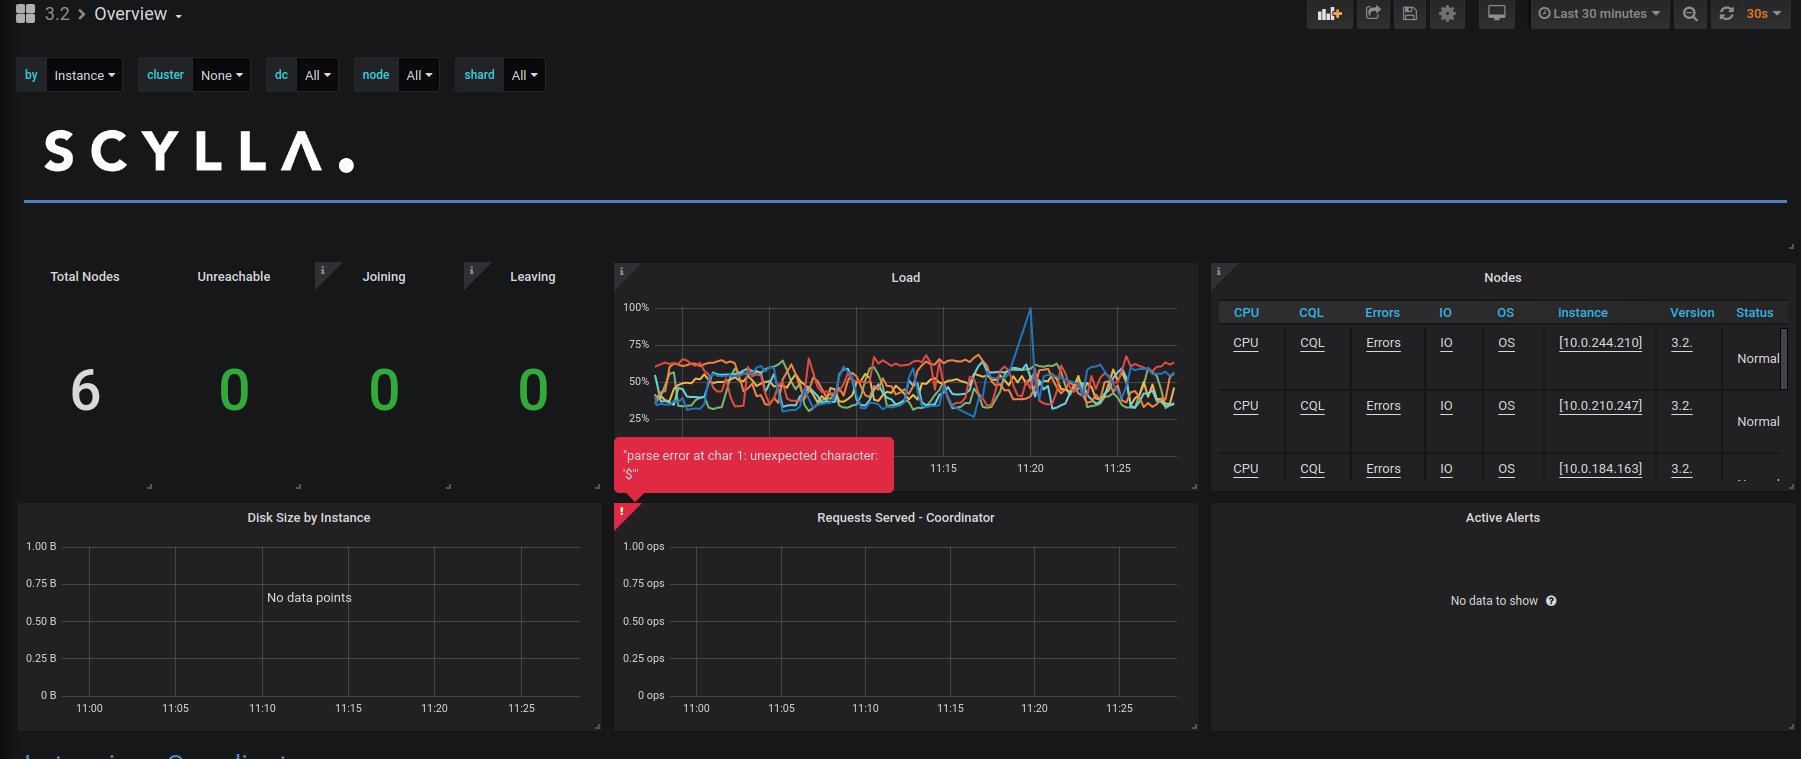This screenshot has width=1801, height=759.
Task: Open the Share dashboard icon
Action: 1373,14
